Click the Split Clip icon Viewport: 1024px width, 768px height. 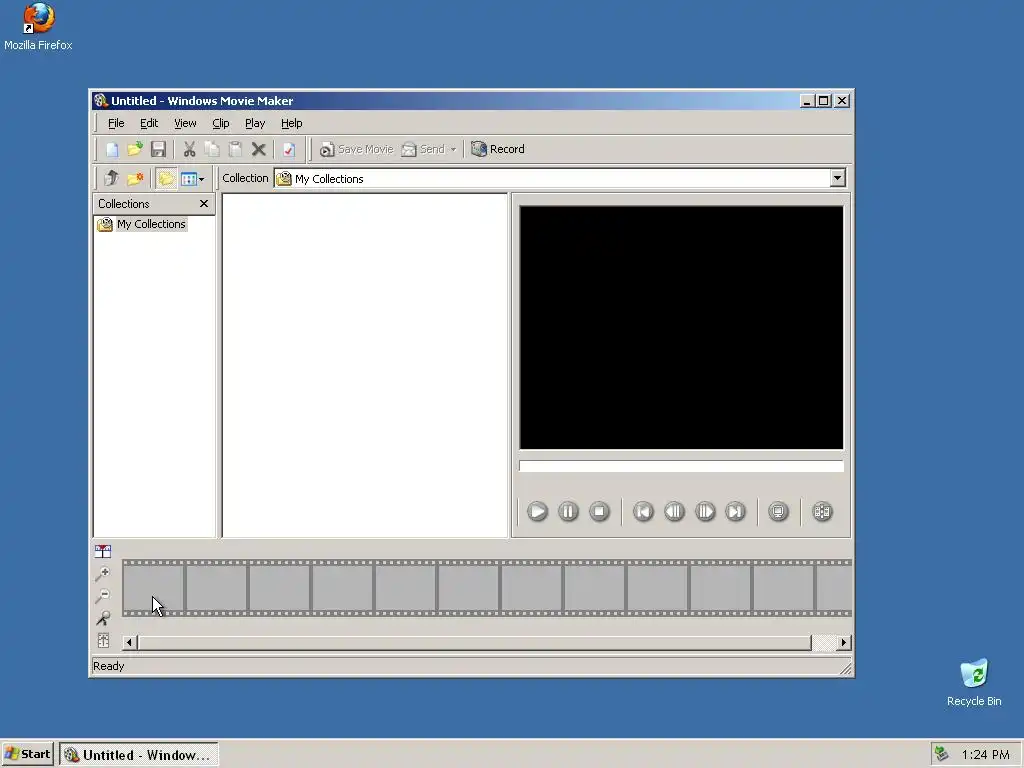tap(822, 511)
